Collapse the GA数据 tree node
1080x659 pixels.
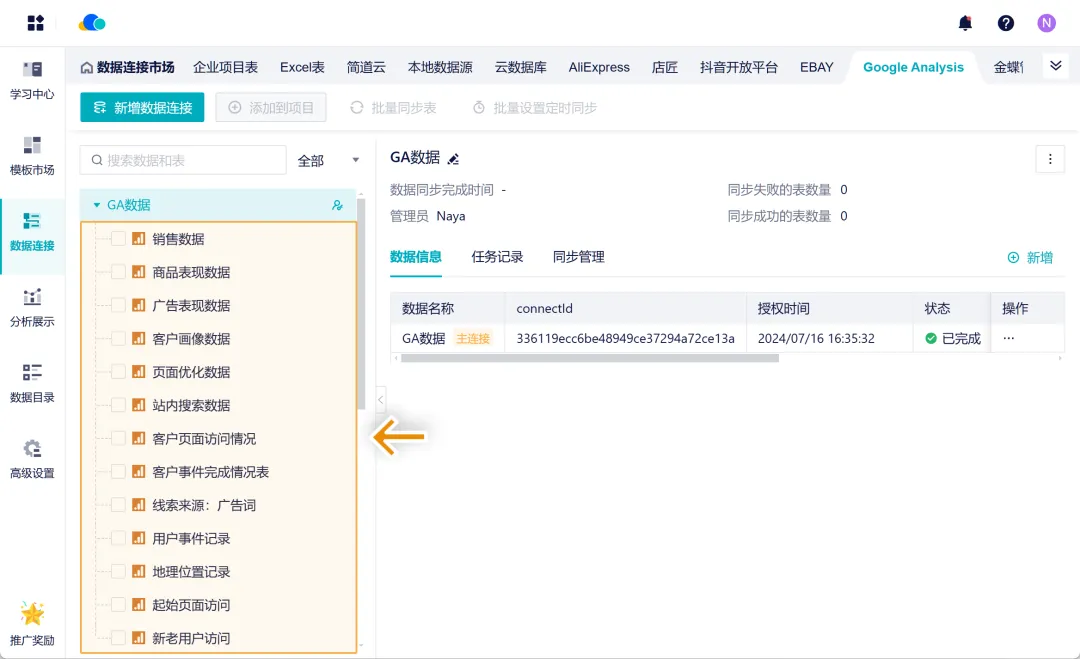(97, 205)
